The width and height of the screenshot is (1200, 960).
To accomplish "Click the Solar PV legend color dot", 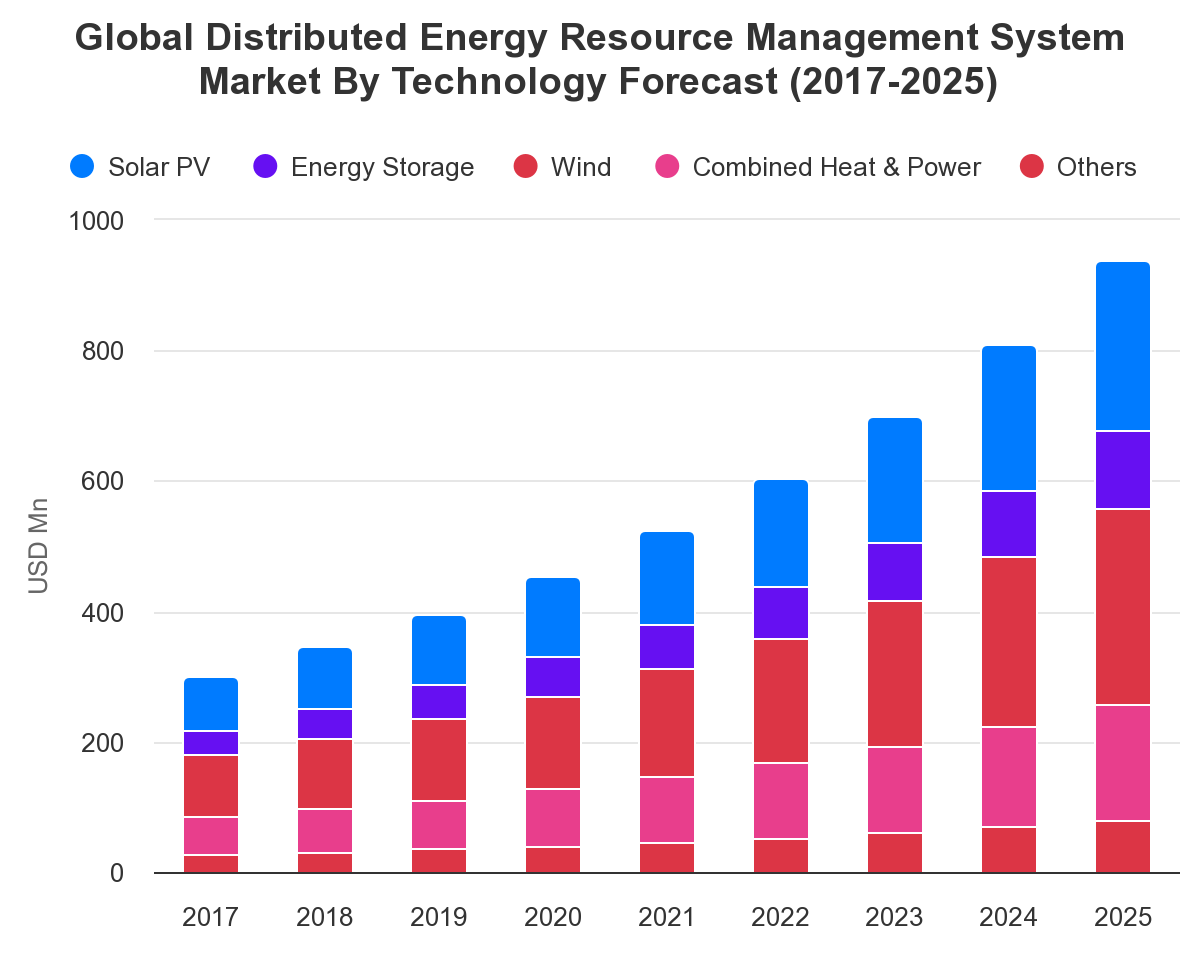I will coord(82,167).
